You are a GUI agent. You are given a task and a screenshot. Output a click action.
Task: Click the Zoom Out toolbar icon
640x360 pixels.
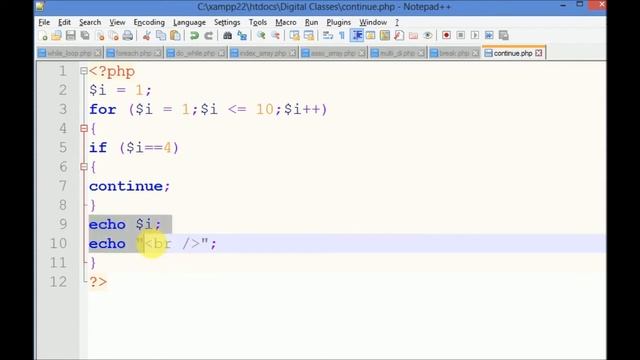[275, 36]
